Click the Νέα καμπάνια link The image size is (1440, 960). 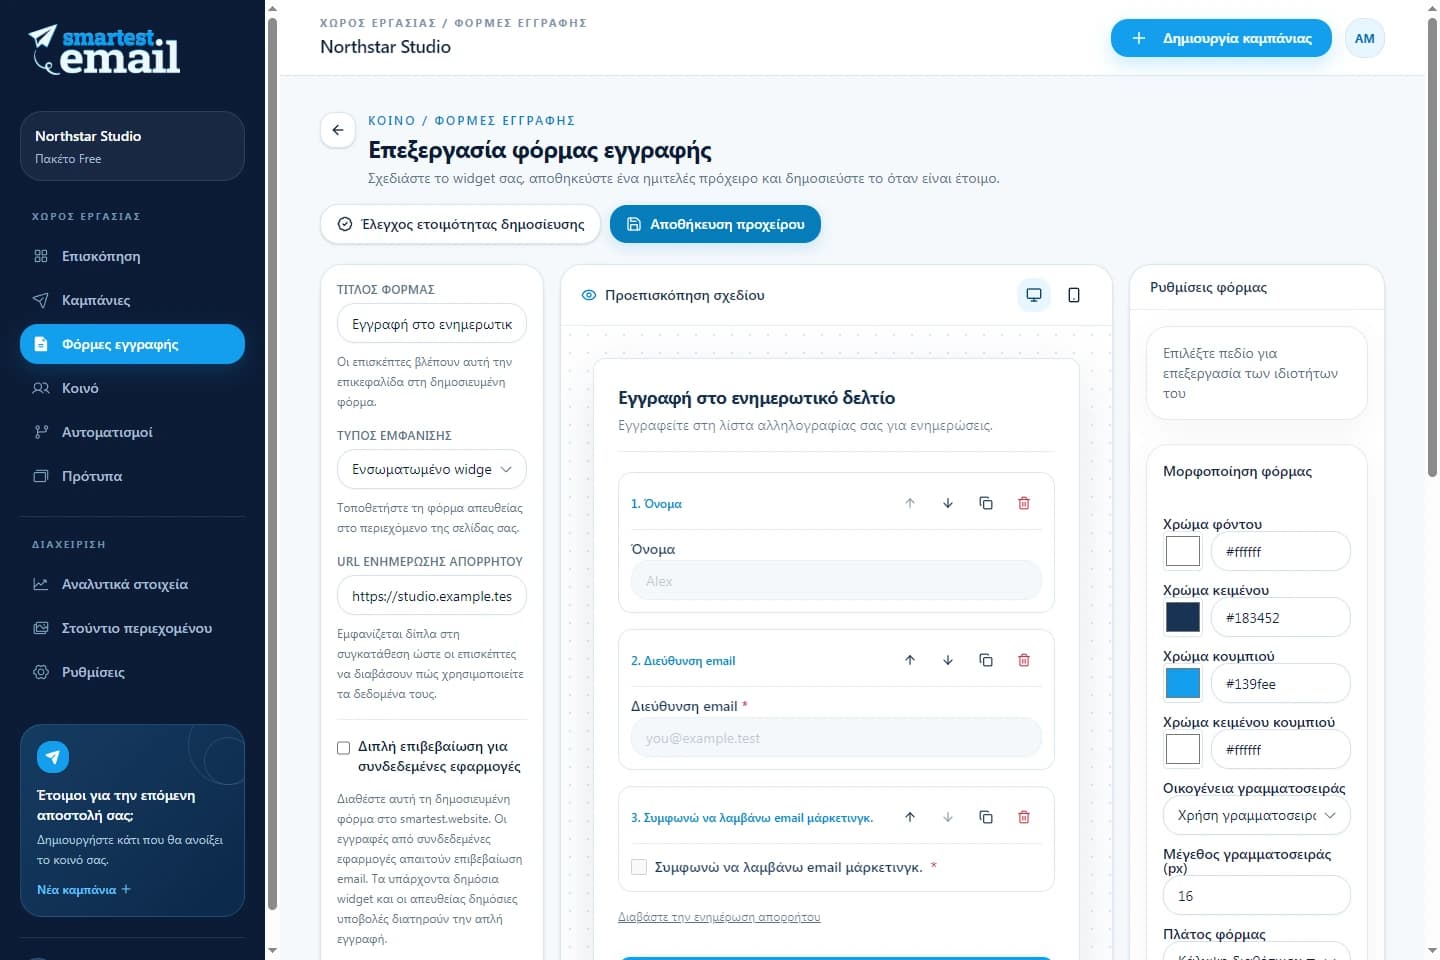click(84, 890)
